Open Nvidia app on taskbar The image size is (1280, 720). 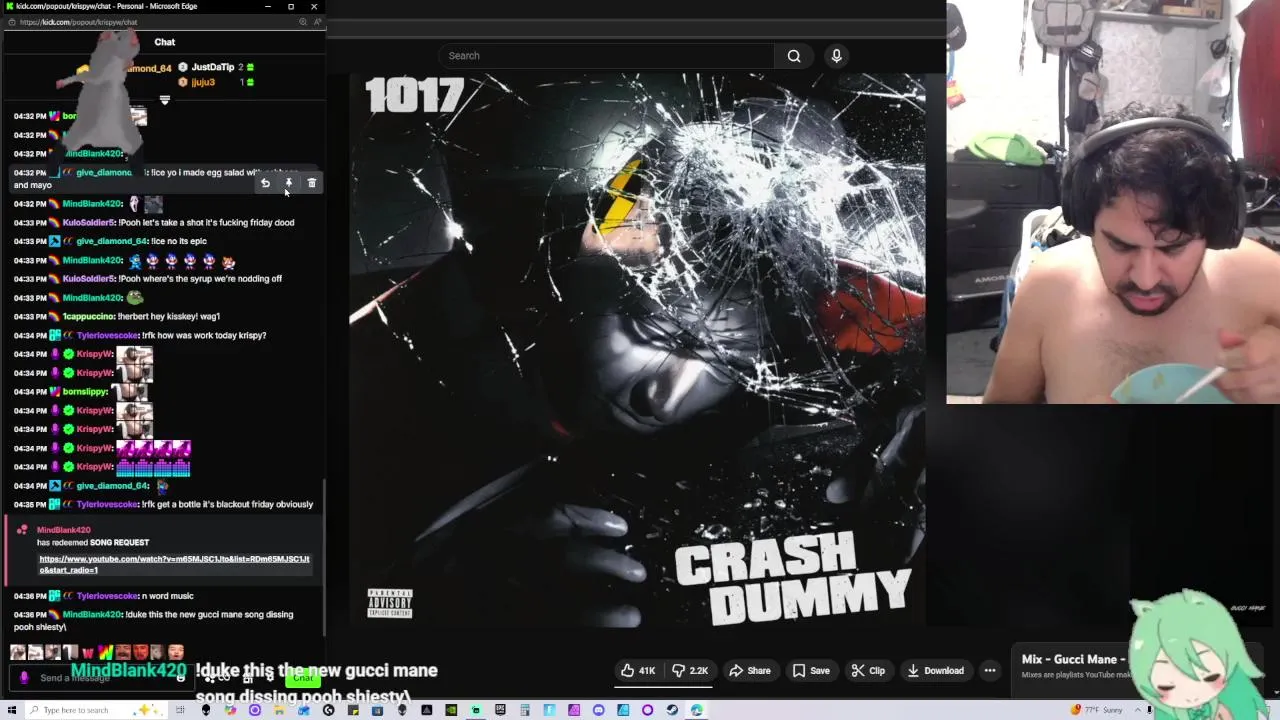[x=451, y=710]
